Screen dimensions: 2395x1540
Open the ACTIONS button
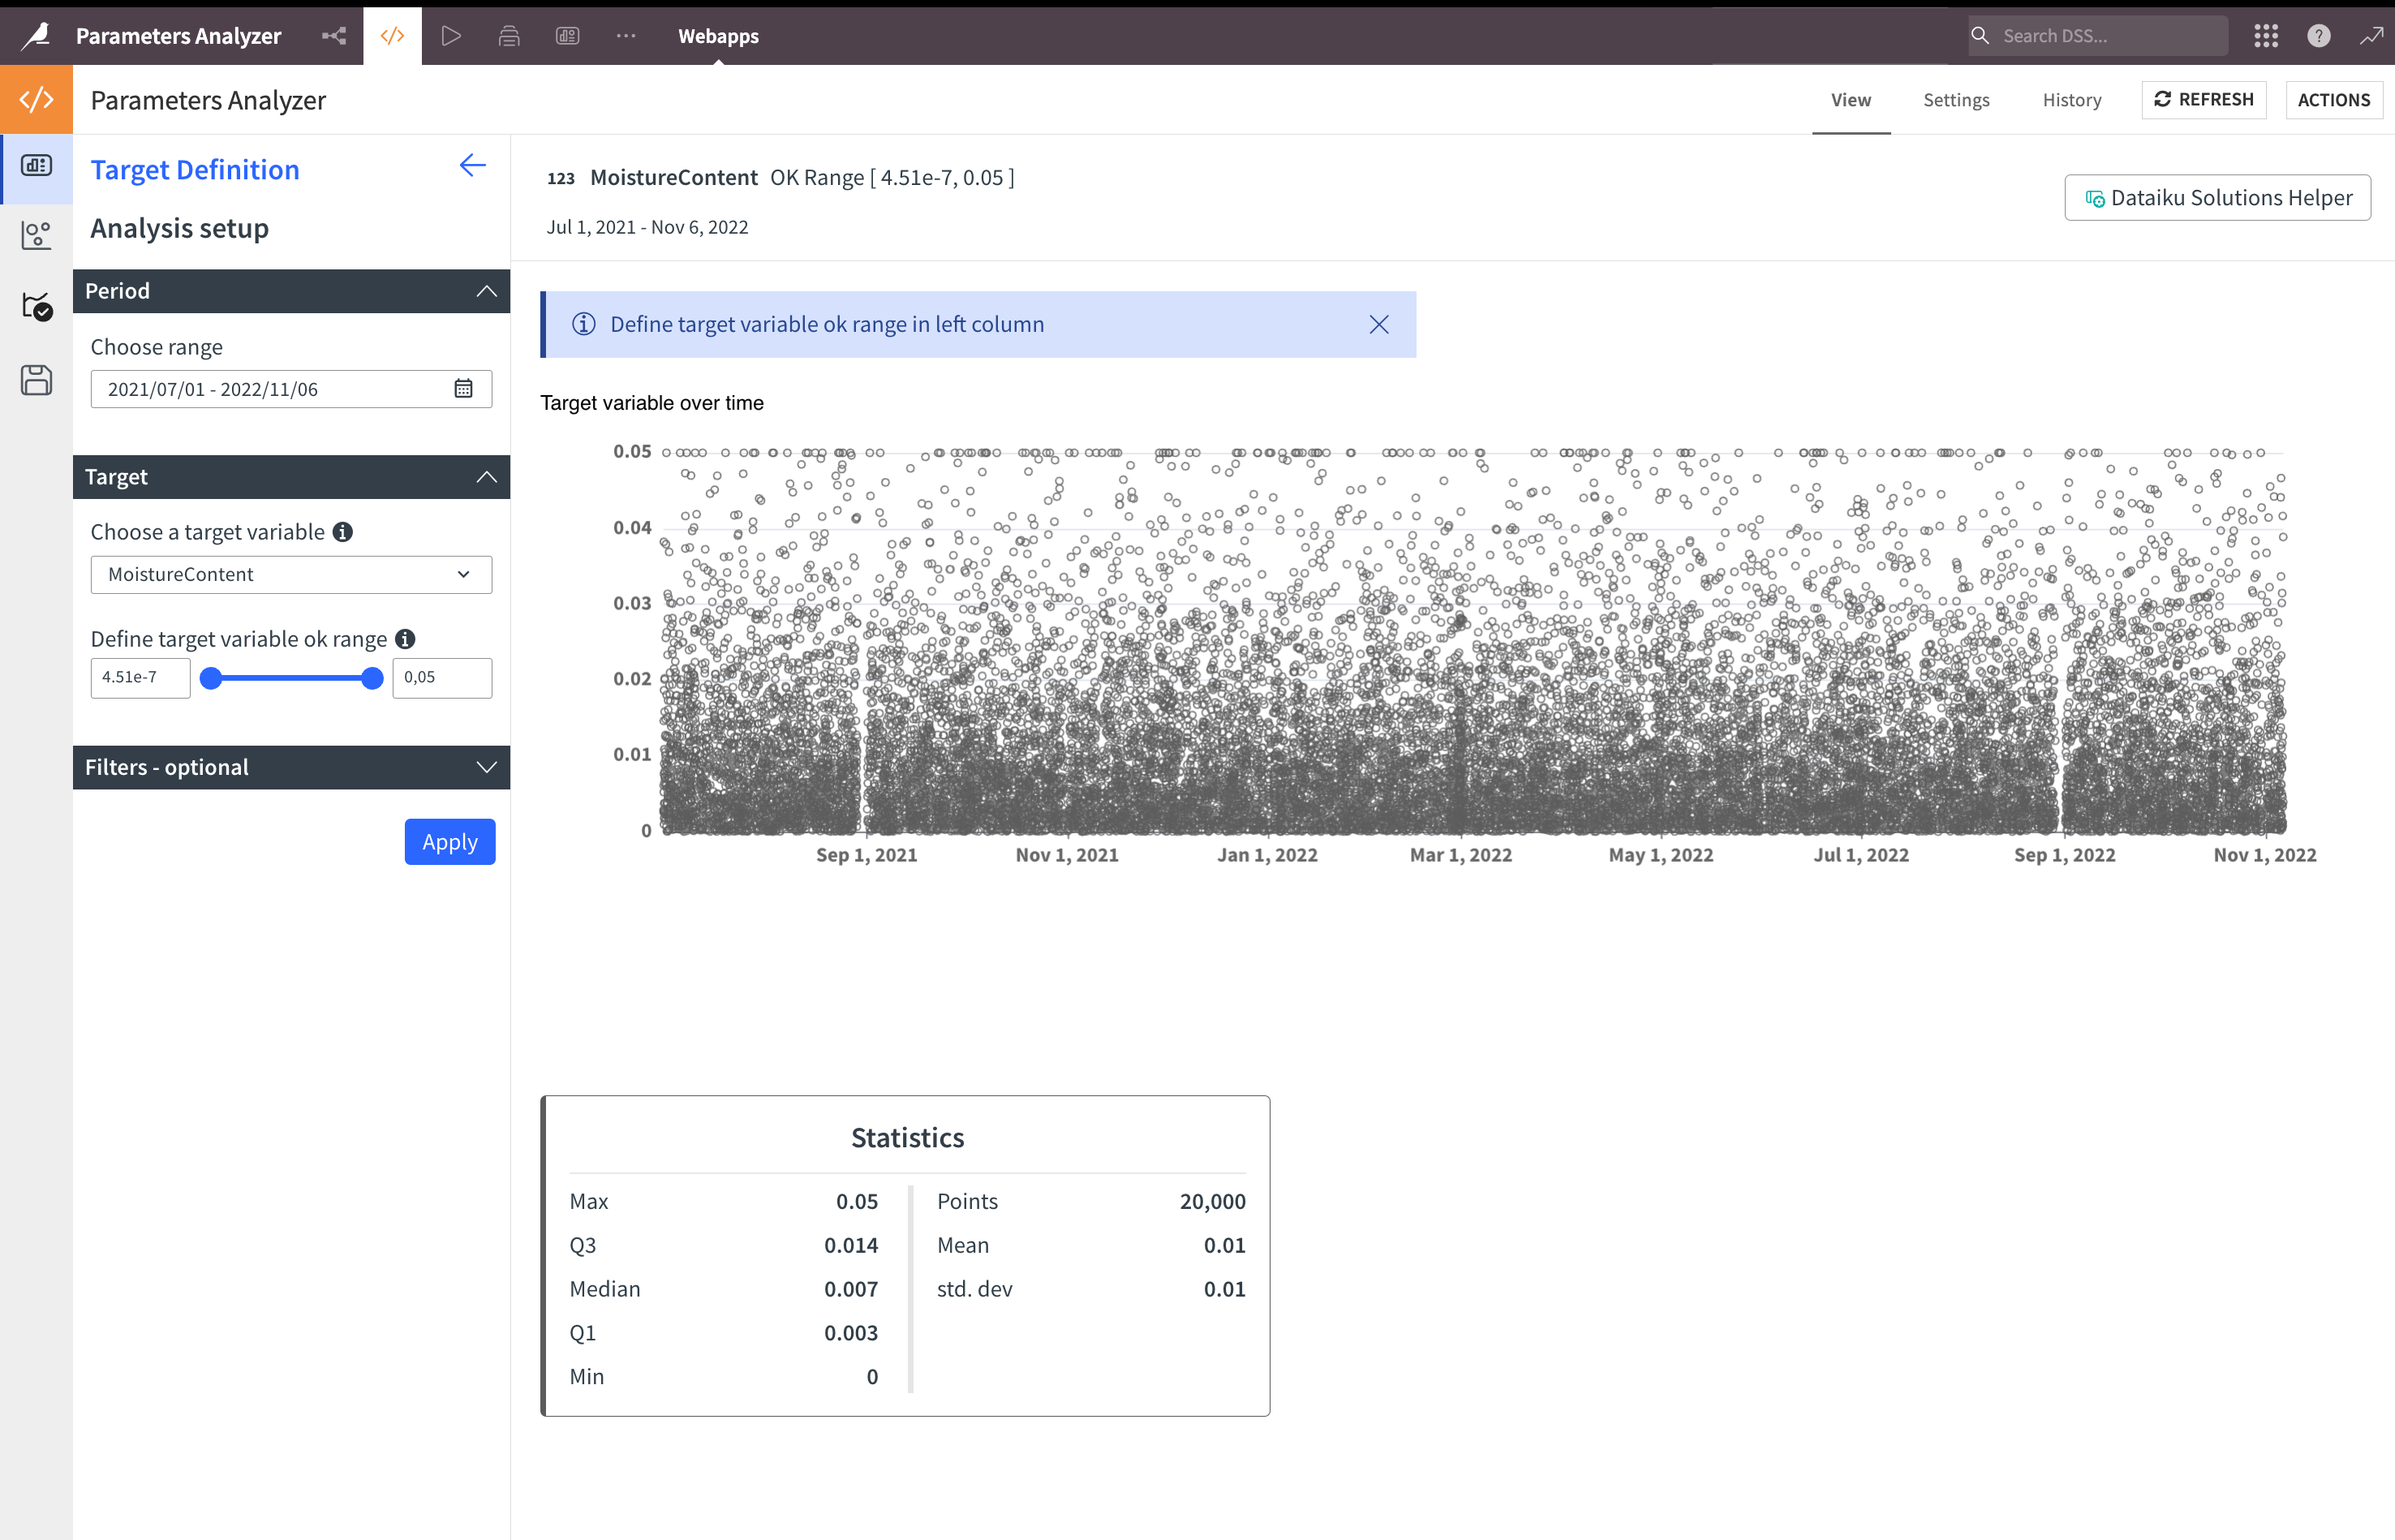[x=2333, y=100]
